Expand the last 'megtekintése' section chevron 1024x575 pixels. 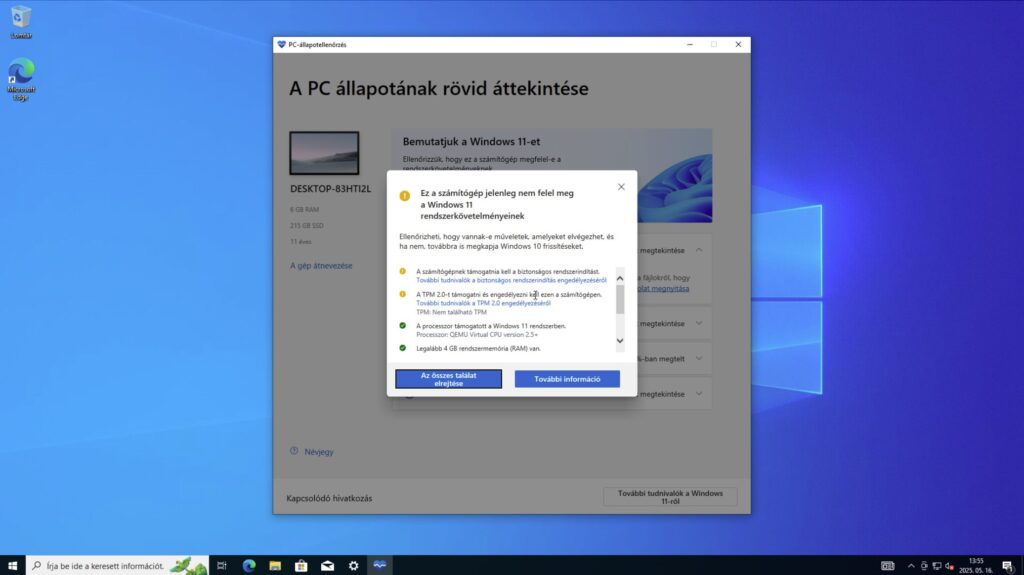tap(699, 394)
